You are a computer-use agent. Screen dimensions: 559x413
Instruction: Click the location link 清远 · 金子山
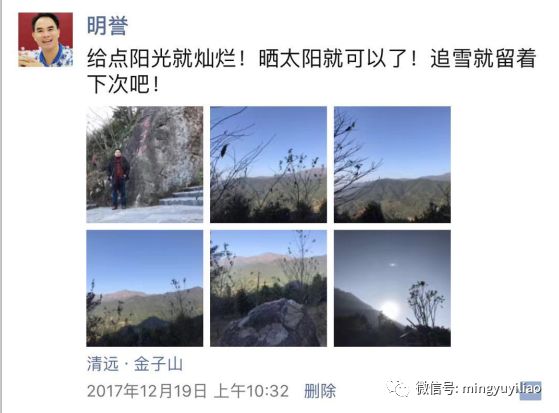click(135, 364)
